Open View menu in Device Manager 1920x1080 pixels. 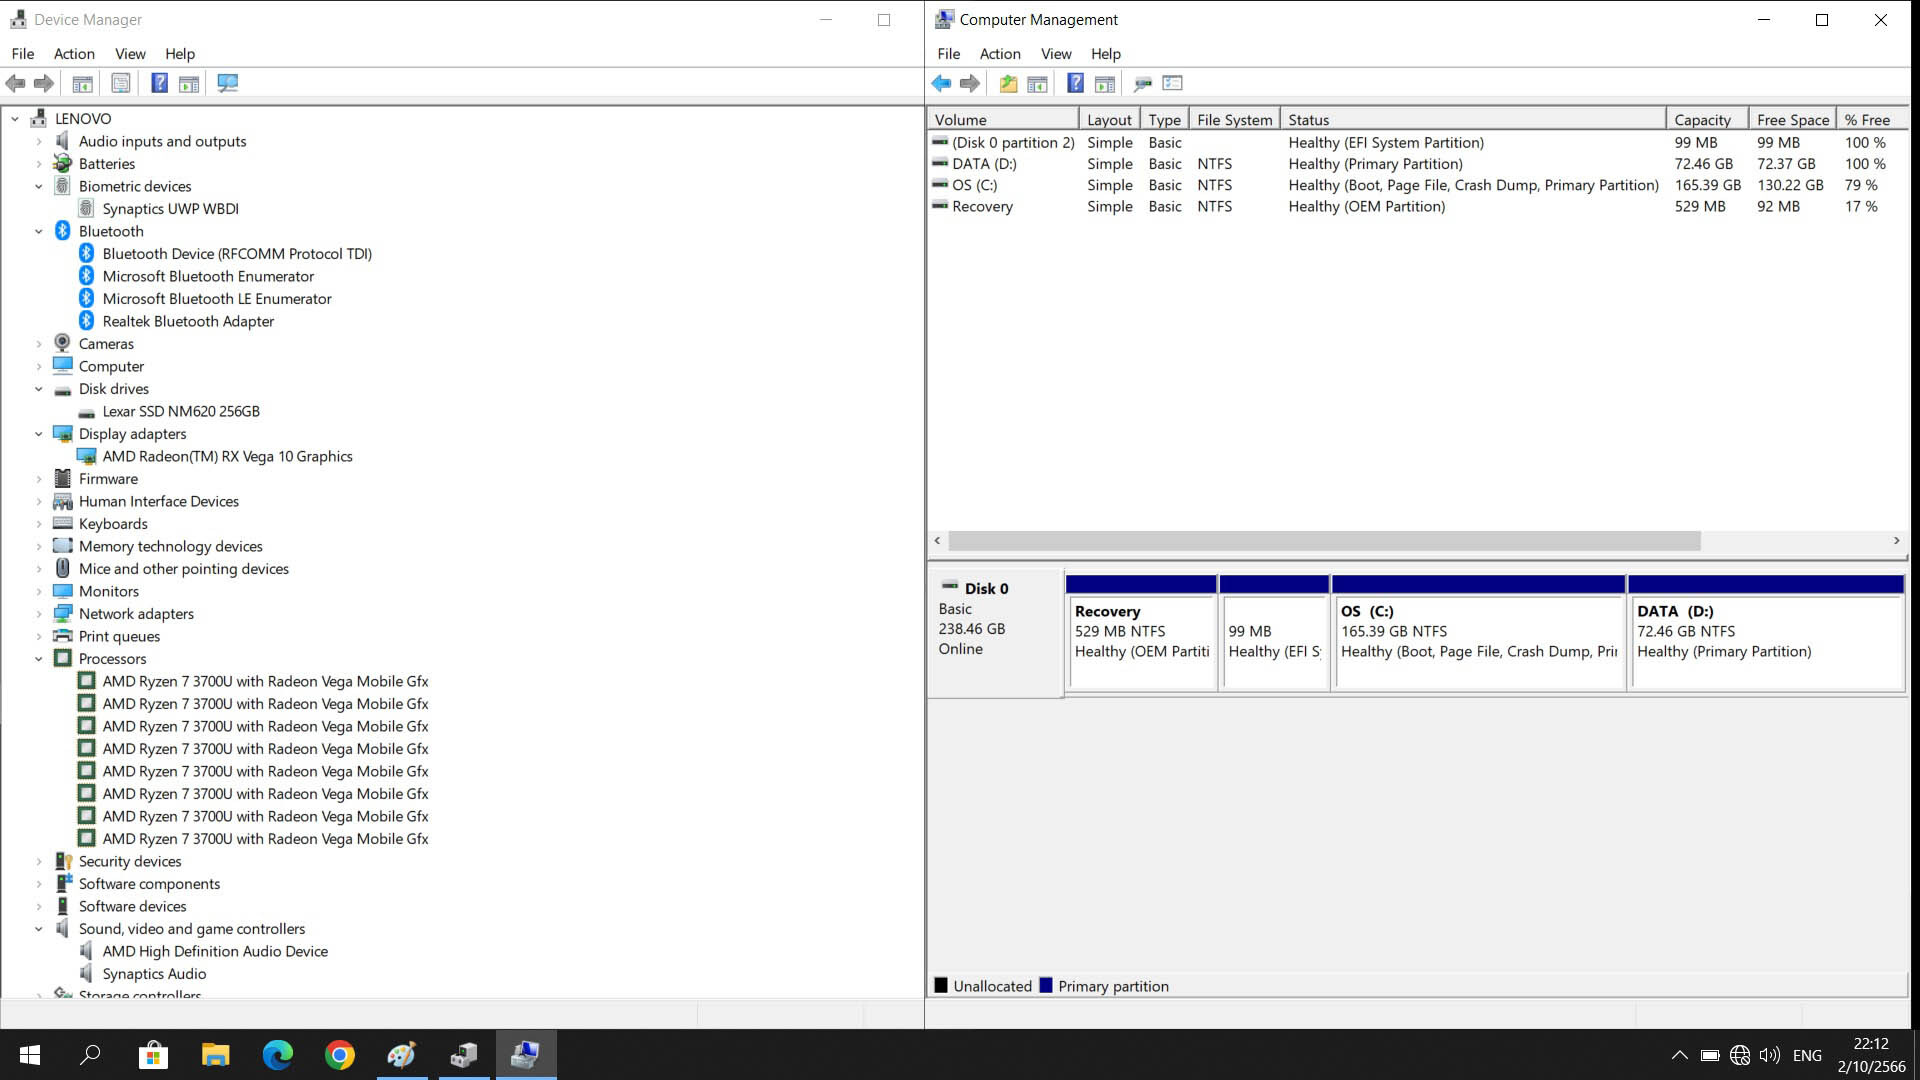coord(130,54)
